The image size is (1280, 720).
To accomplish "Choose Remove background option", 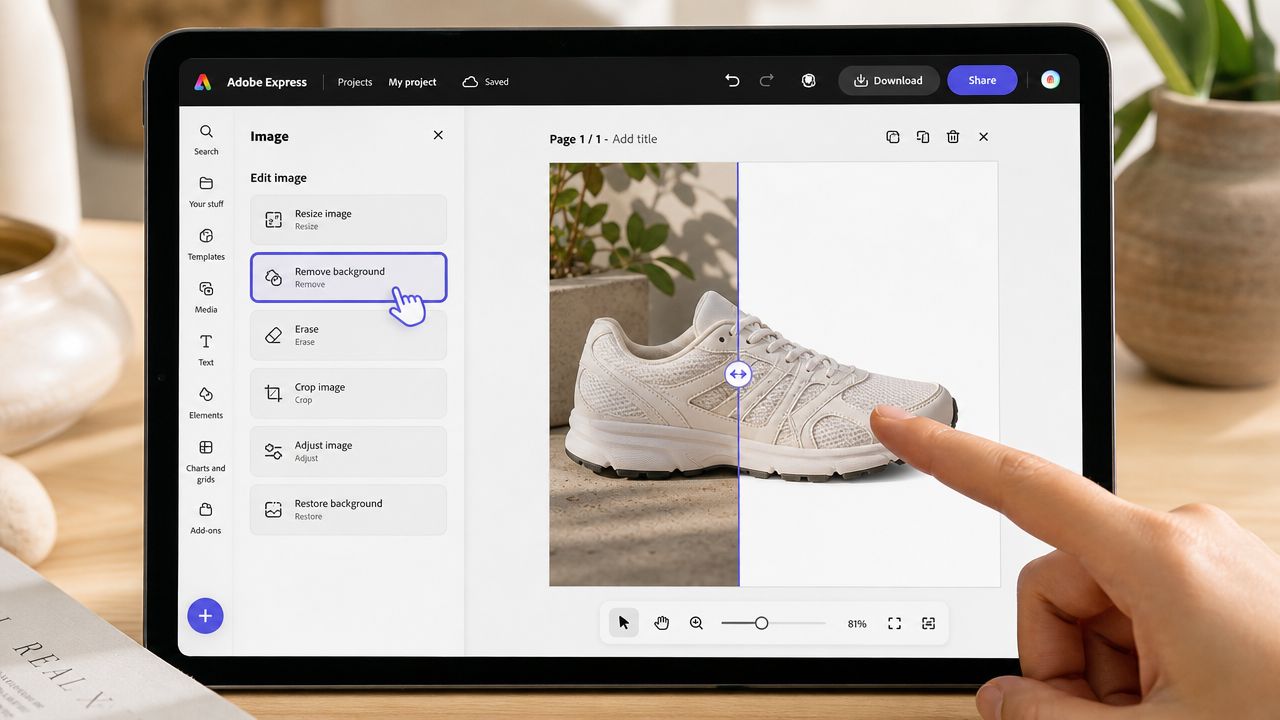I will 348,277.
